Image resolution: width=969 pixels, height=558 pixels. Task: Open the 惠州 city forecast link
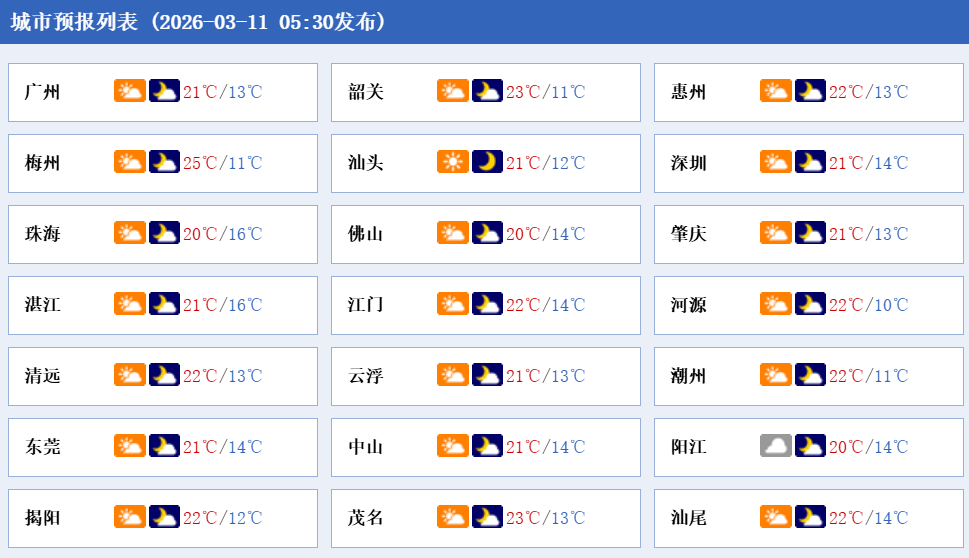coord(689,92)
